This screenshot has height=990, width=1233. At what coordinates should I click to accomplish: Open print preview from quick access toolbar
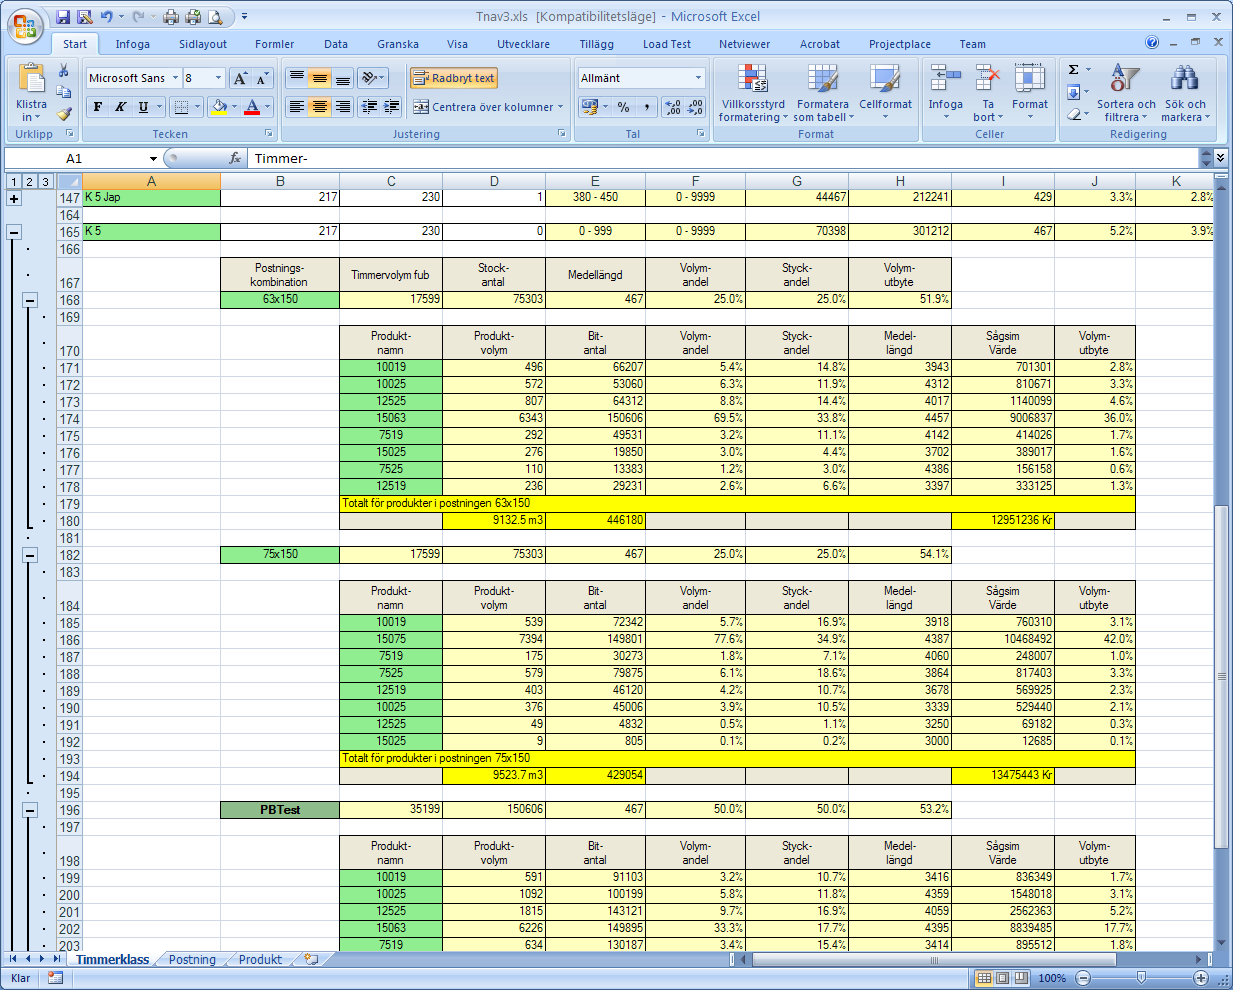(215, 17)
